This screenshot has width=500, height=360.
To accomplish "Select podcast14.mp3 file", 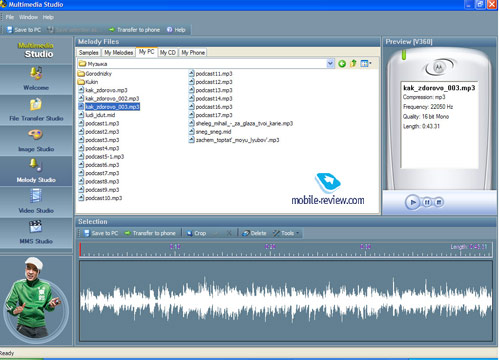I will (x=210, y=99).
